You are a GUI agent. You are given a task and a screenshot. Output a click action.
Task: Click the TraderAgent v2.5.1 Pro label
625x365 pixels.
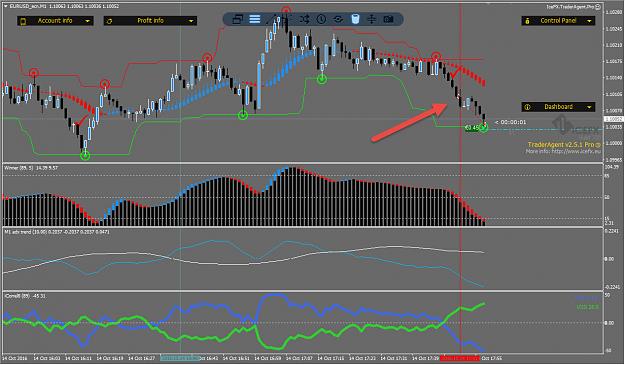tap(560, 145)
